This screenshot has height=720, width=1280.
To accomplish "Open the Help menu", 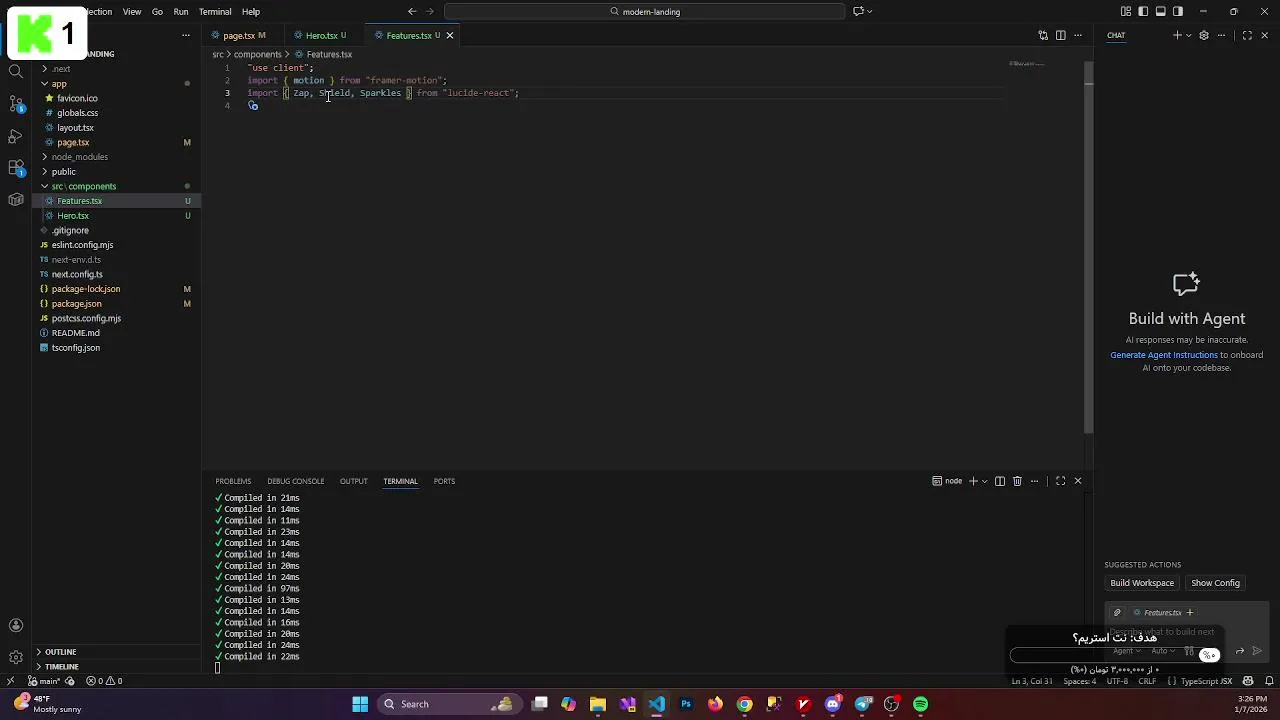I will pyautogui.click(x=251, y=12).
